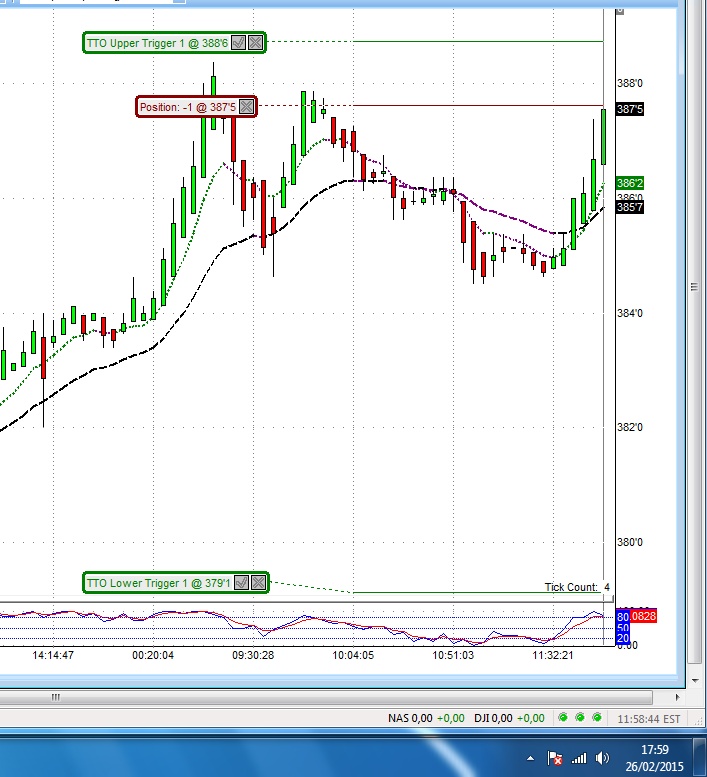
Task: Click the horizontal scrollbar right arrow
Action: click(x=677, y=698)
